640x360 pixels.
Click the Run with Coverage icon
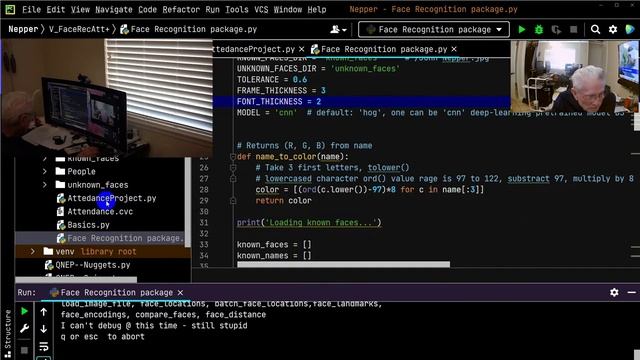(556, 29)
